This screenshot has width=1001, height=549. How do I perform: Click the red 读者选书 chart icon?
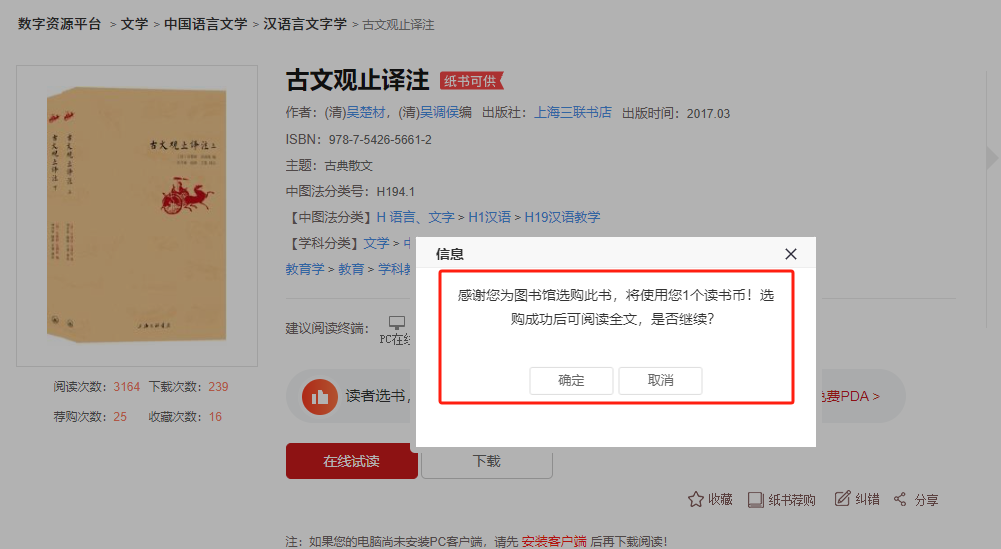[320, 396]
